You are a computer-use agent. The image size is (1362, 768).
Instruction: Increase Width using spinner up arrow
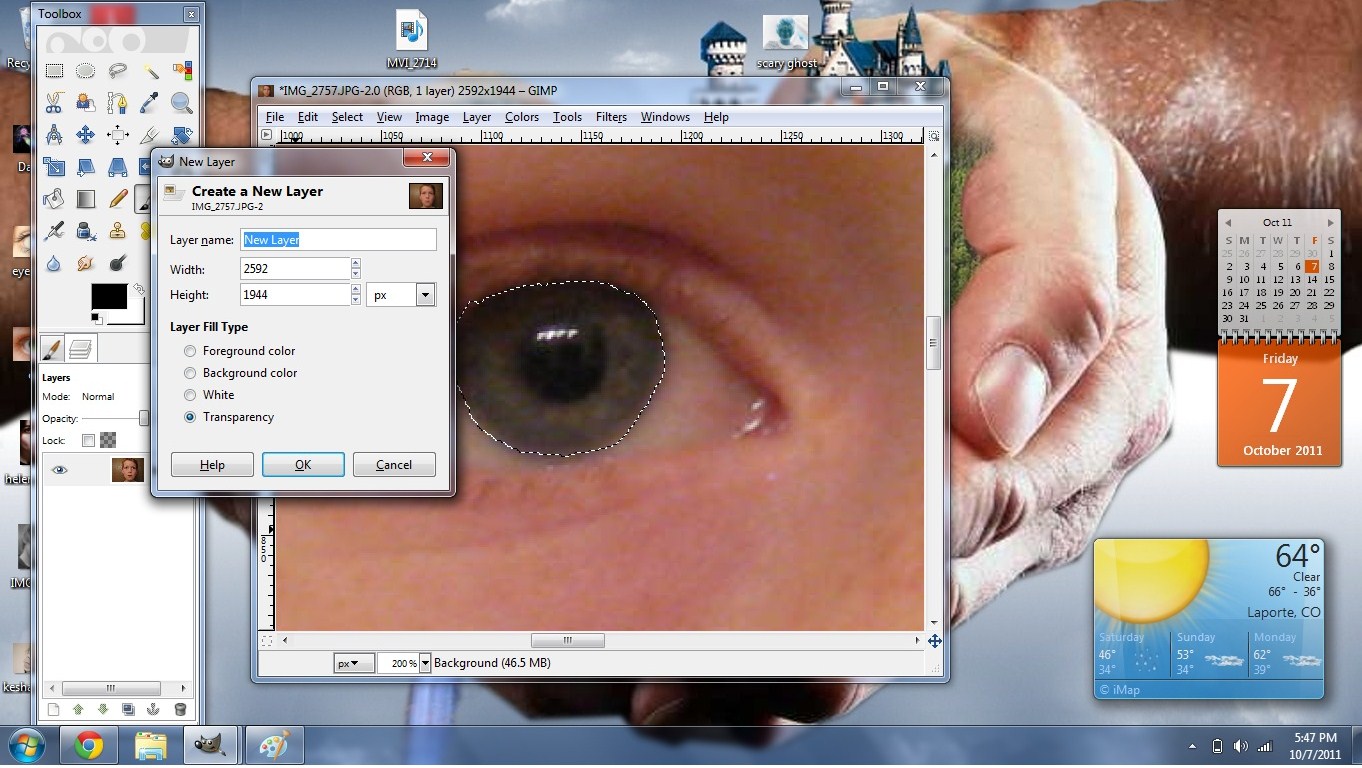[x=355, y=264]
